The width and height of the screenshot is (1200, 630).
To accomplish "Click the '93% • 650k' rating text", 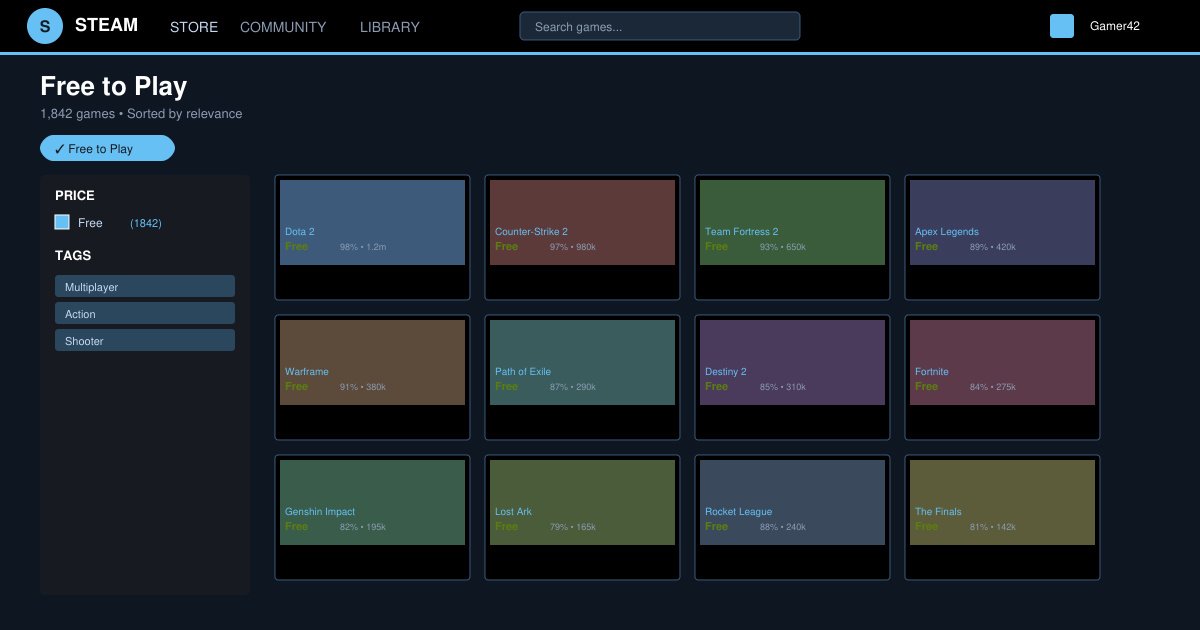I will 783,247.
